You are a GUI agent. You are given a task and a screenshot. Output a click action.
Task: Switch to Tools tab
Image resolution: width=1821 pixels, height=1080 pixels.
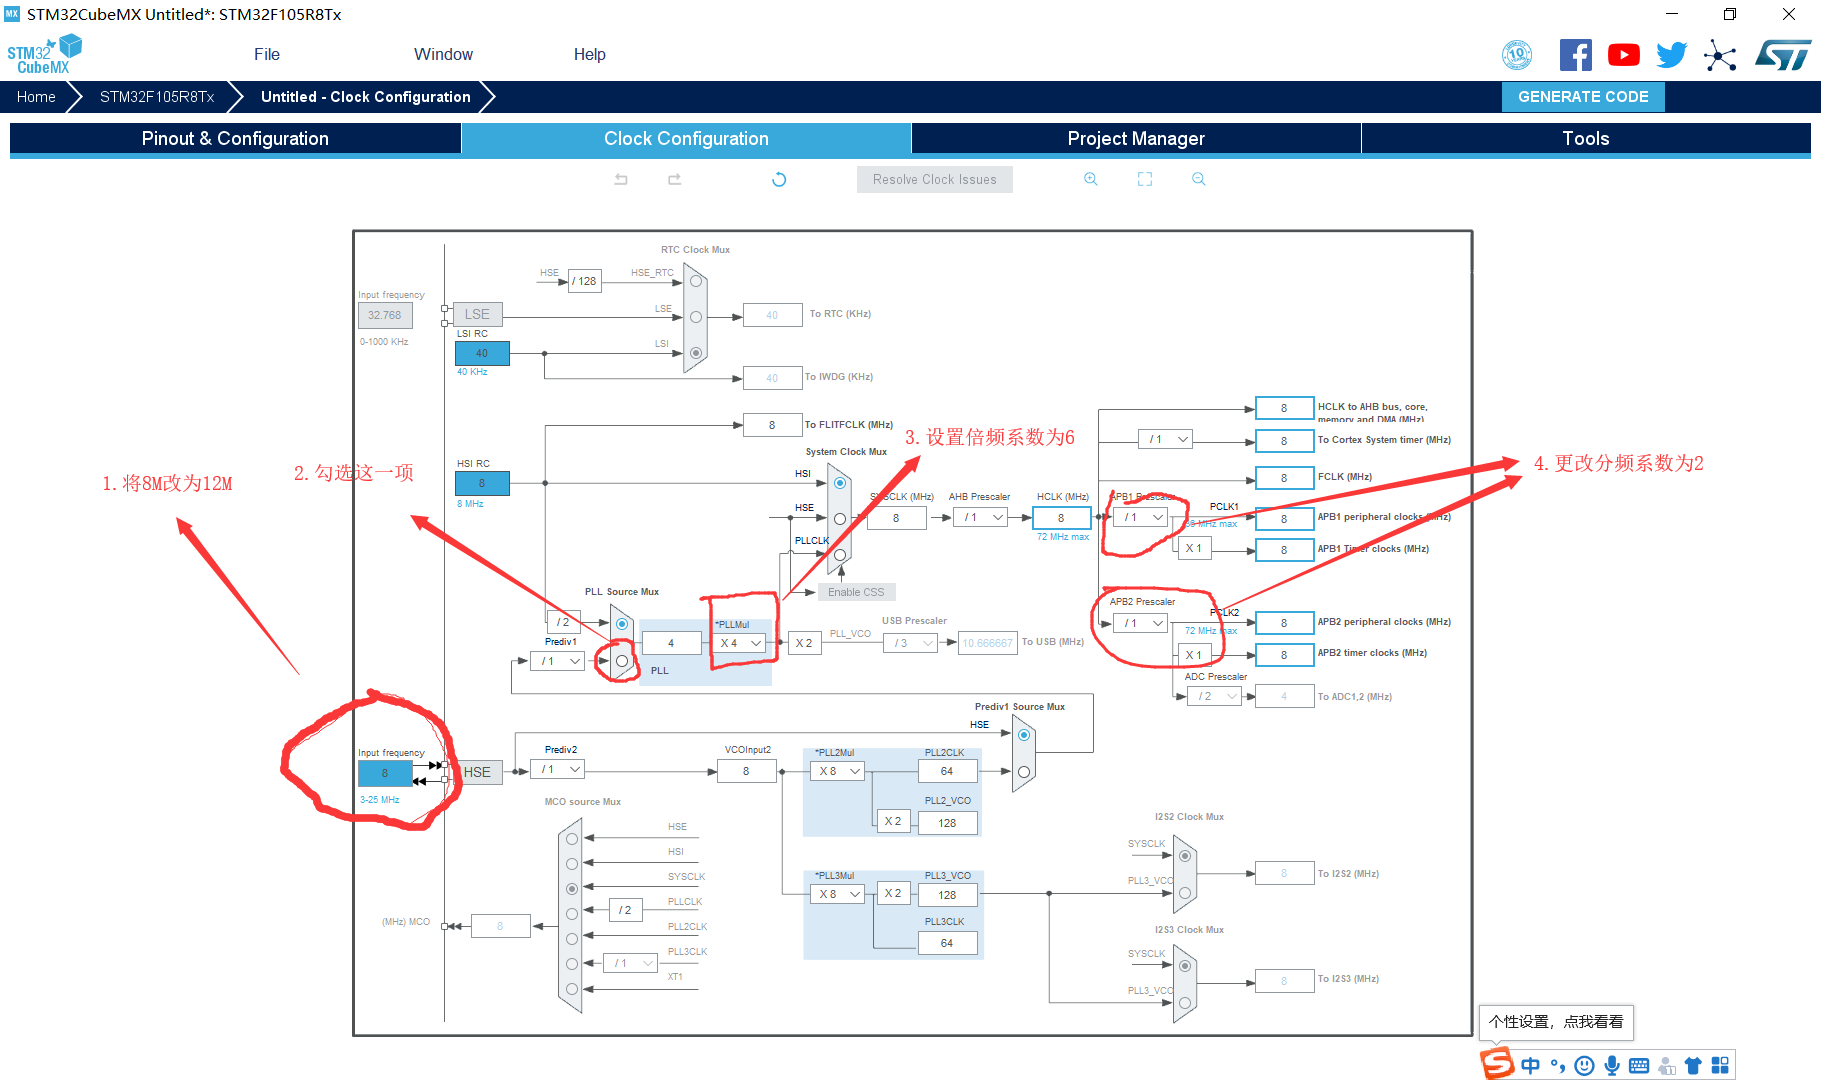pos(1586,138)
